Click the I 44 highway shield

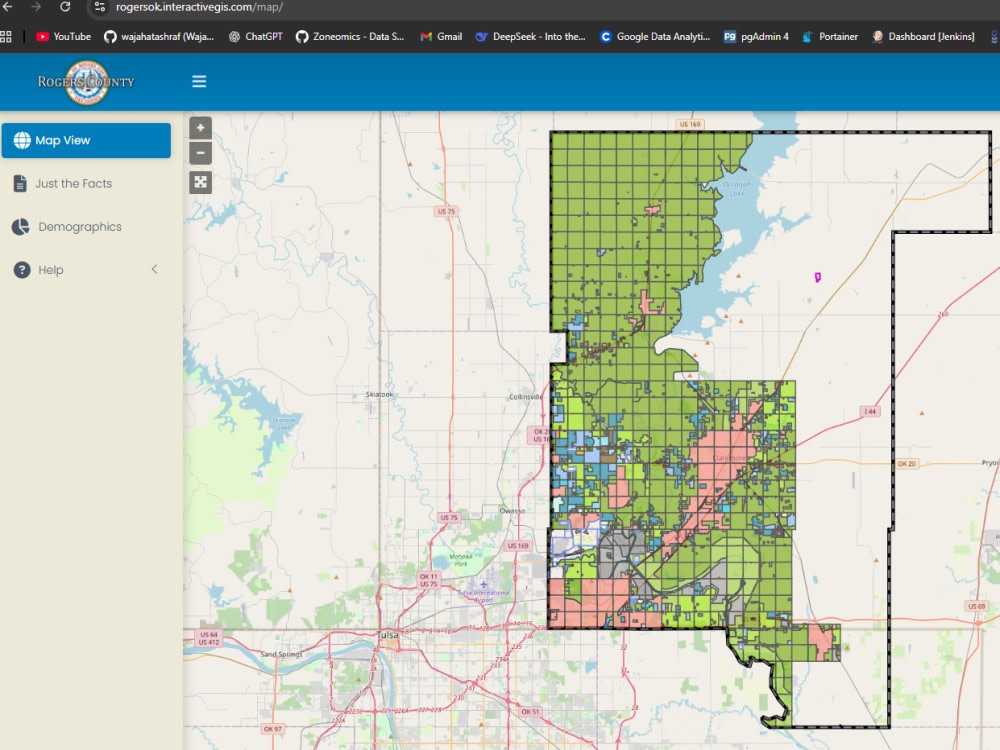[870, 411]
